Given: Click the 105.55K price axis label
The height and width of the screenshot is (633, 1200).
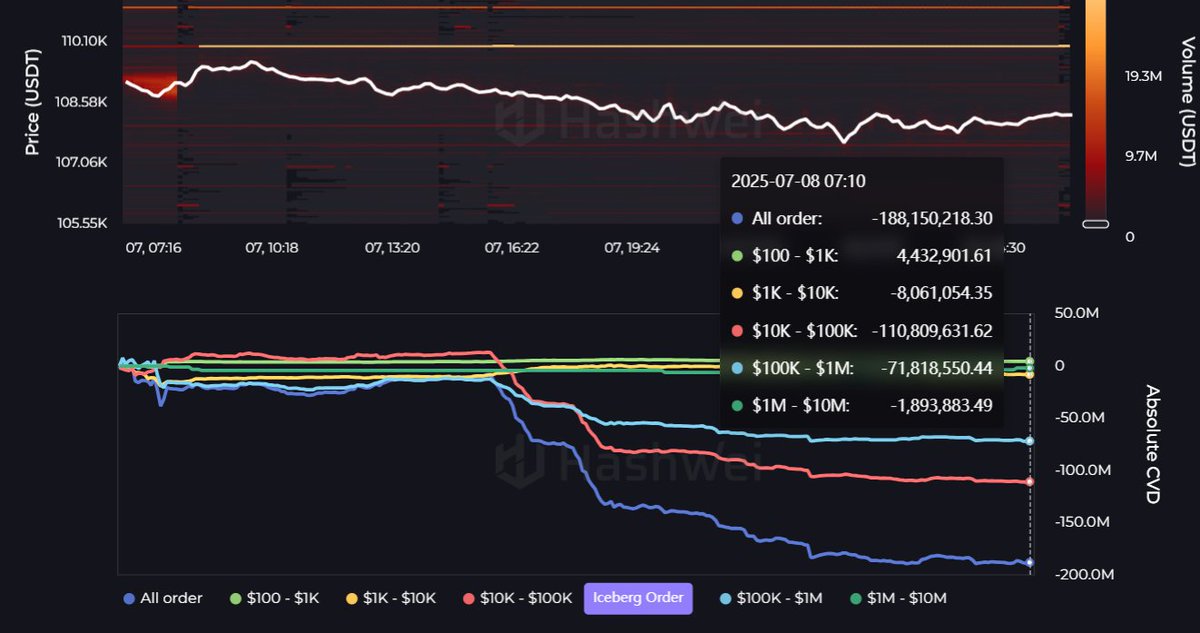Looking at the screenshot, I should pos(84,223).
